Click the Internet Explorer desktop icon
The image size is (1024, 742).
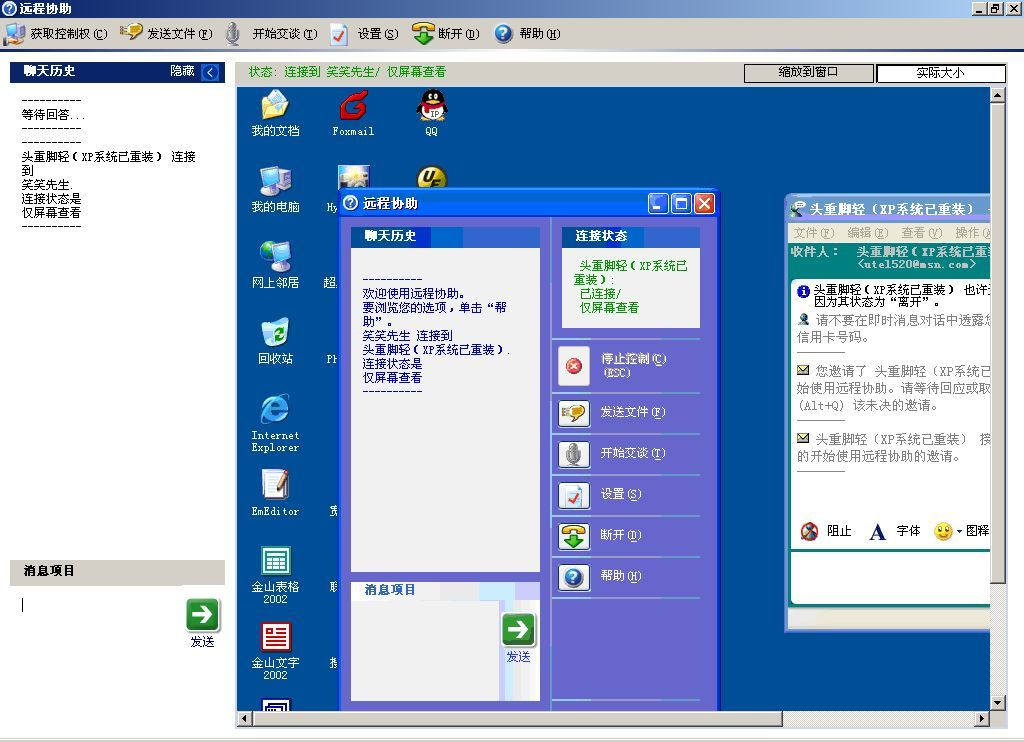click(x=274, y=410)
